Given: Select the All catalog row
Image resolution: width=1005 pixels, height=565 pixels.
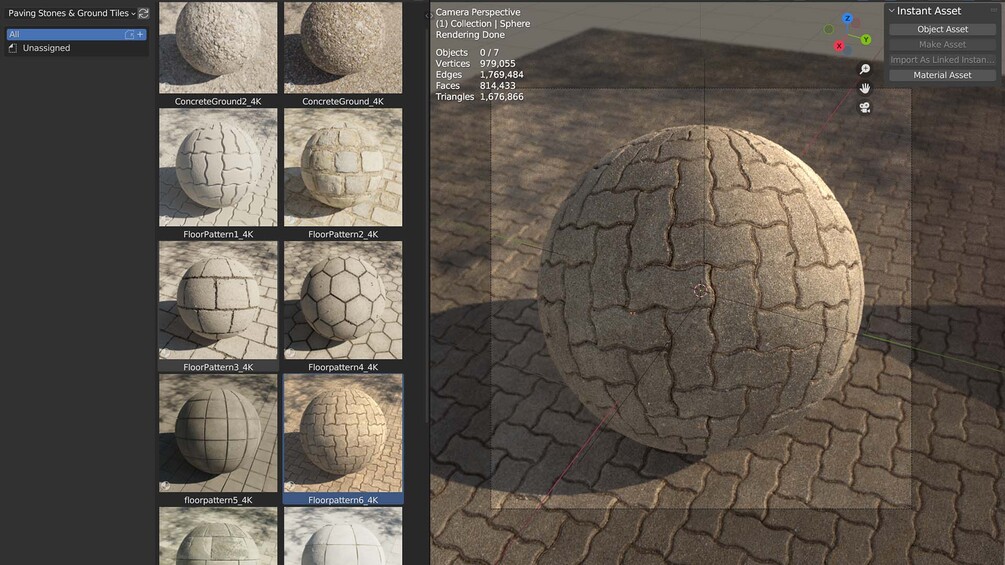Looking at the screenshot, I should (x=76, y=34).
